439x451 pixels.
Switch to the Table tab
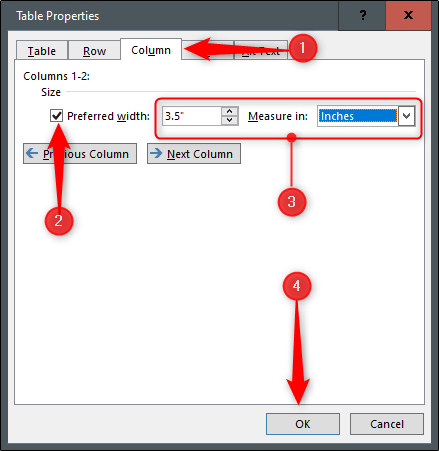click(42, 51)
